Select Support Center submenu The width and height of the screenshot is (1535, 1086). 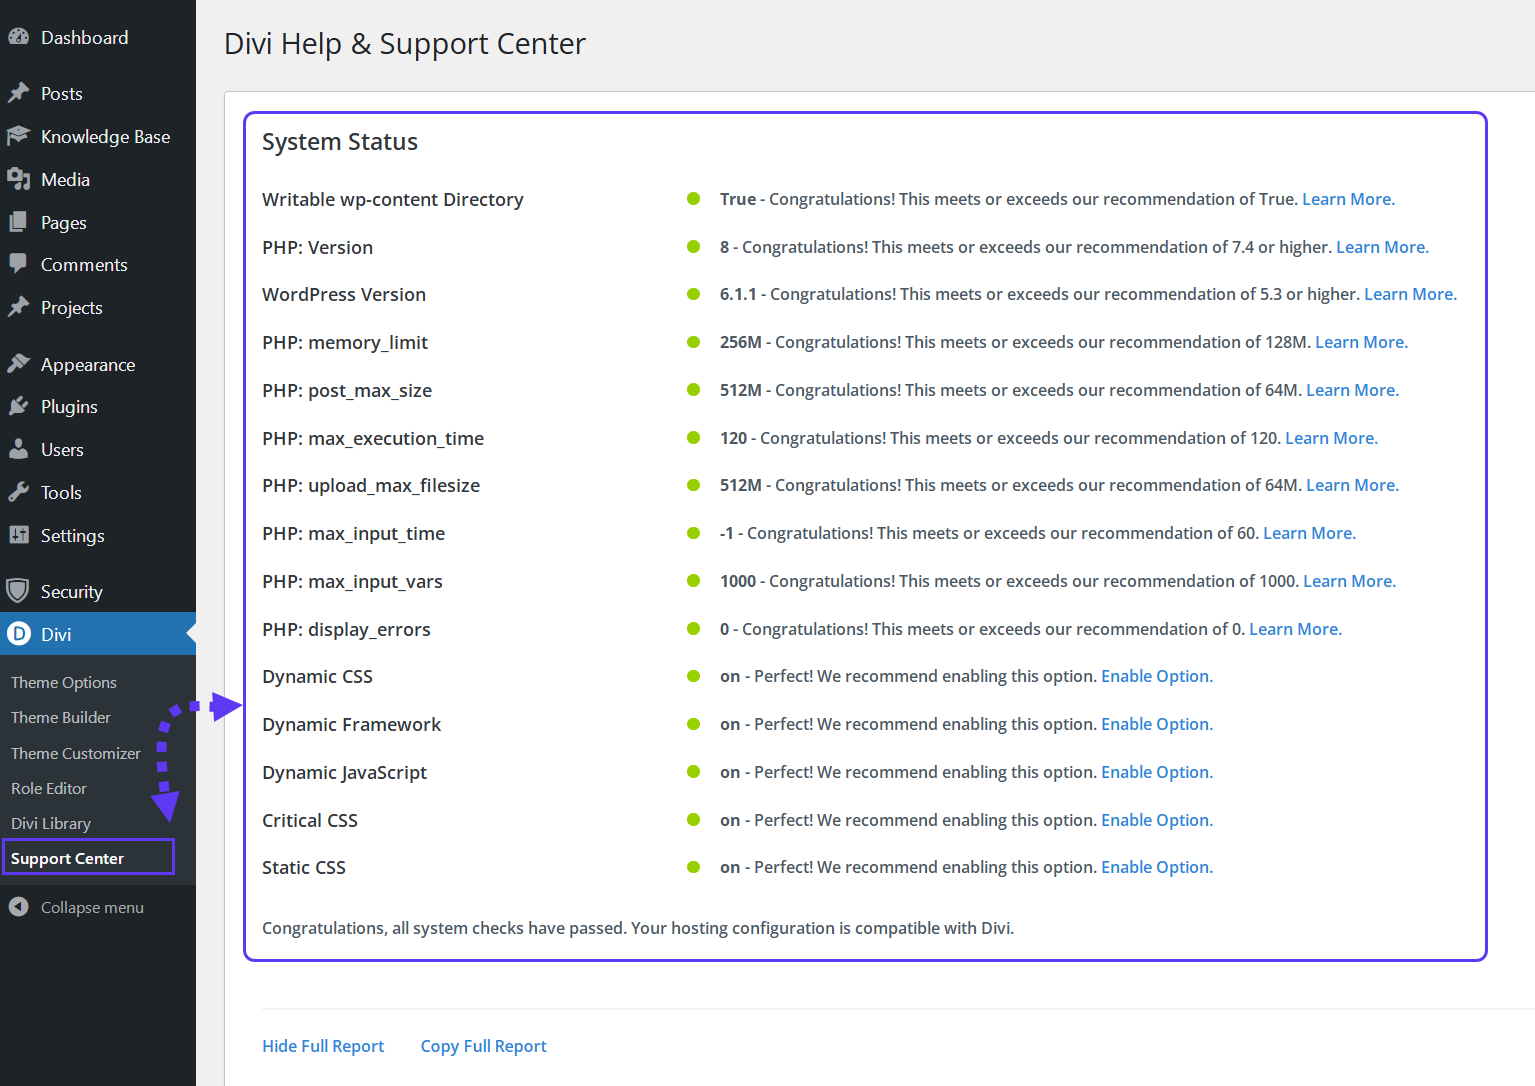click(68, 858)
